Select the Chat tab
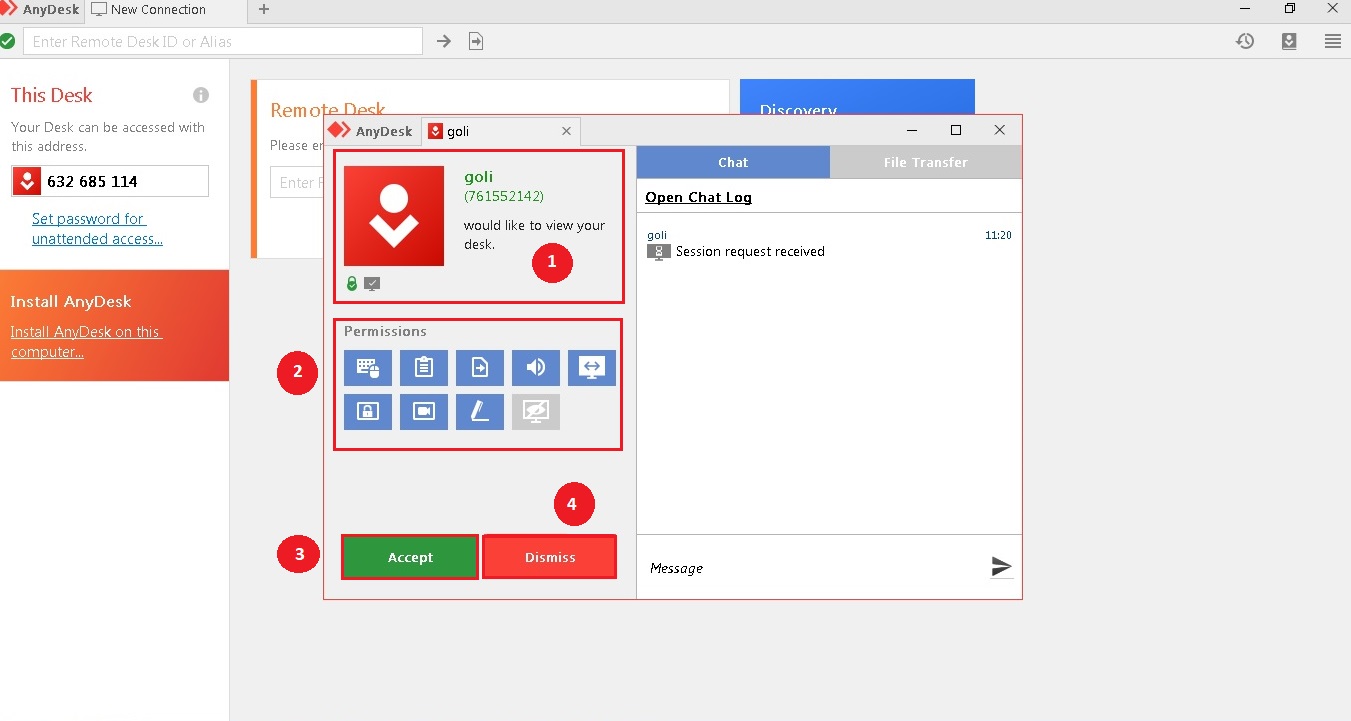 (733, 162)
